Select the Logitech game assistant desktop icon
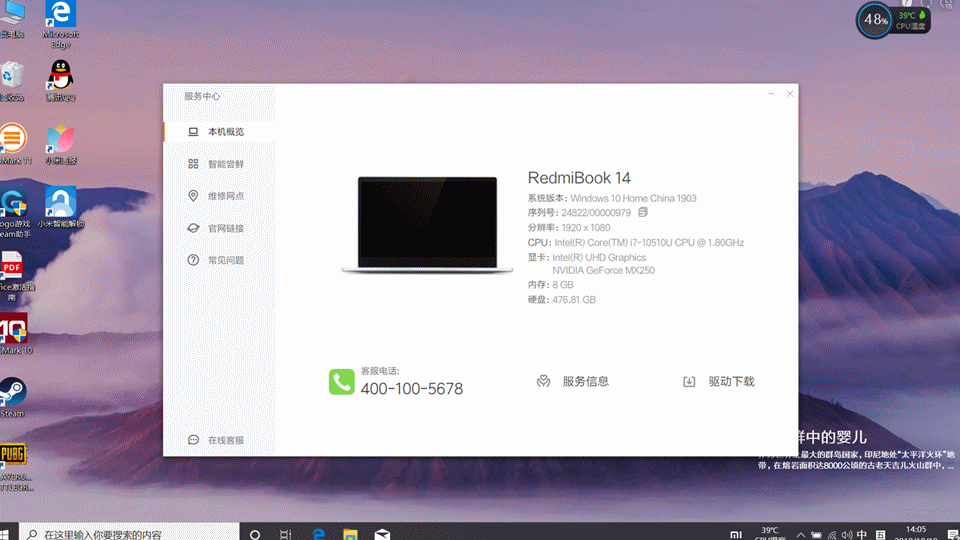The image size is (960, 540). (x=15, y=212)
